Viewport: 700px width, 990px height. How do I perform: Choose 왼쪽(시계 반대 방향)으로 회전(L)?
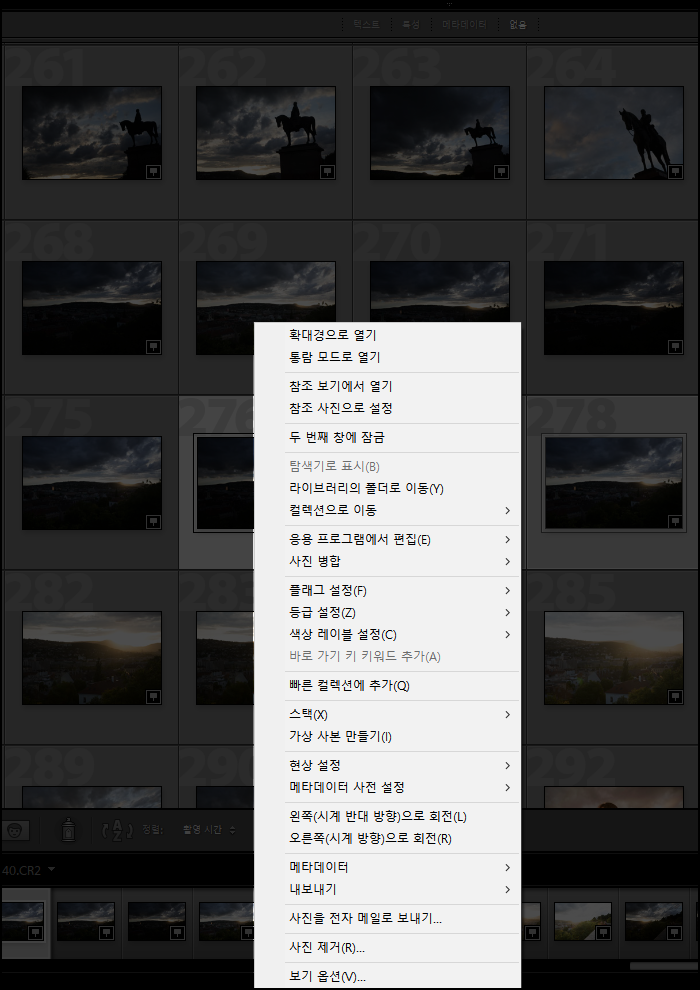(x=387, y=816)
